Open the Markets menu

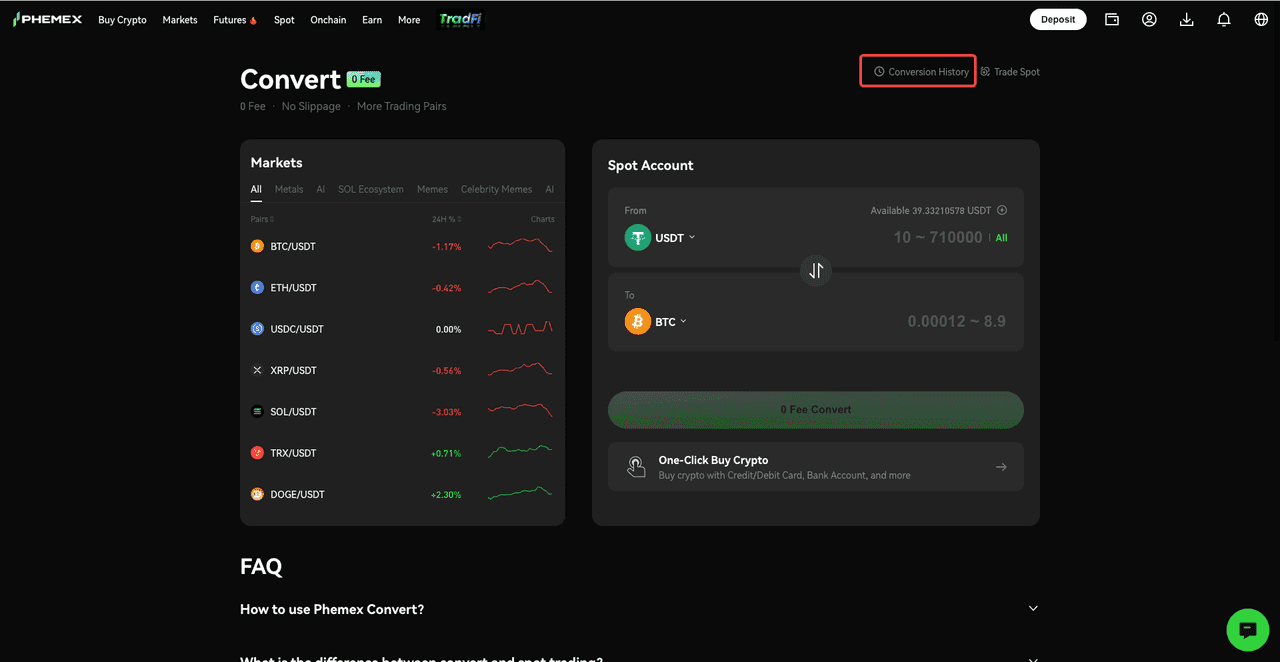coord(180,20)
